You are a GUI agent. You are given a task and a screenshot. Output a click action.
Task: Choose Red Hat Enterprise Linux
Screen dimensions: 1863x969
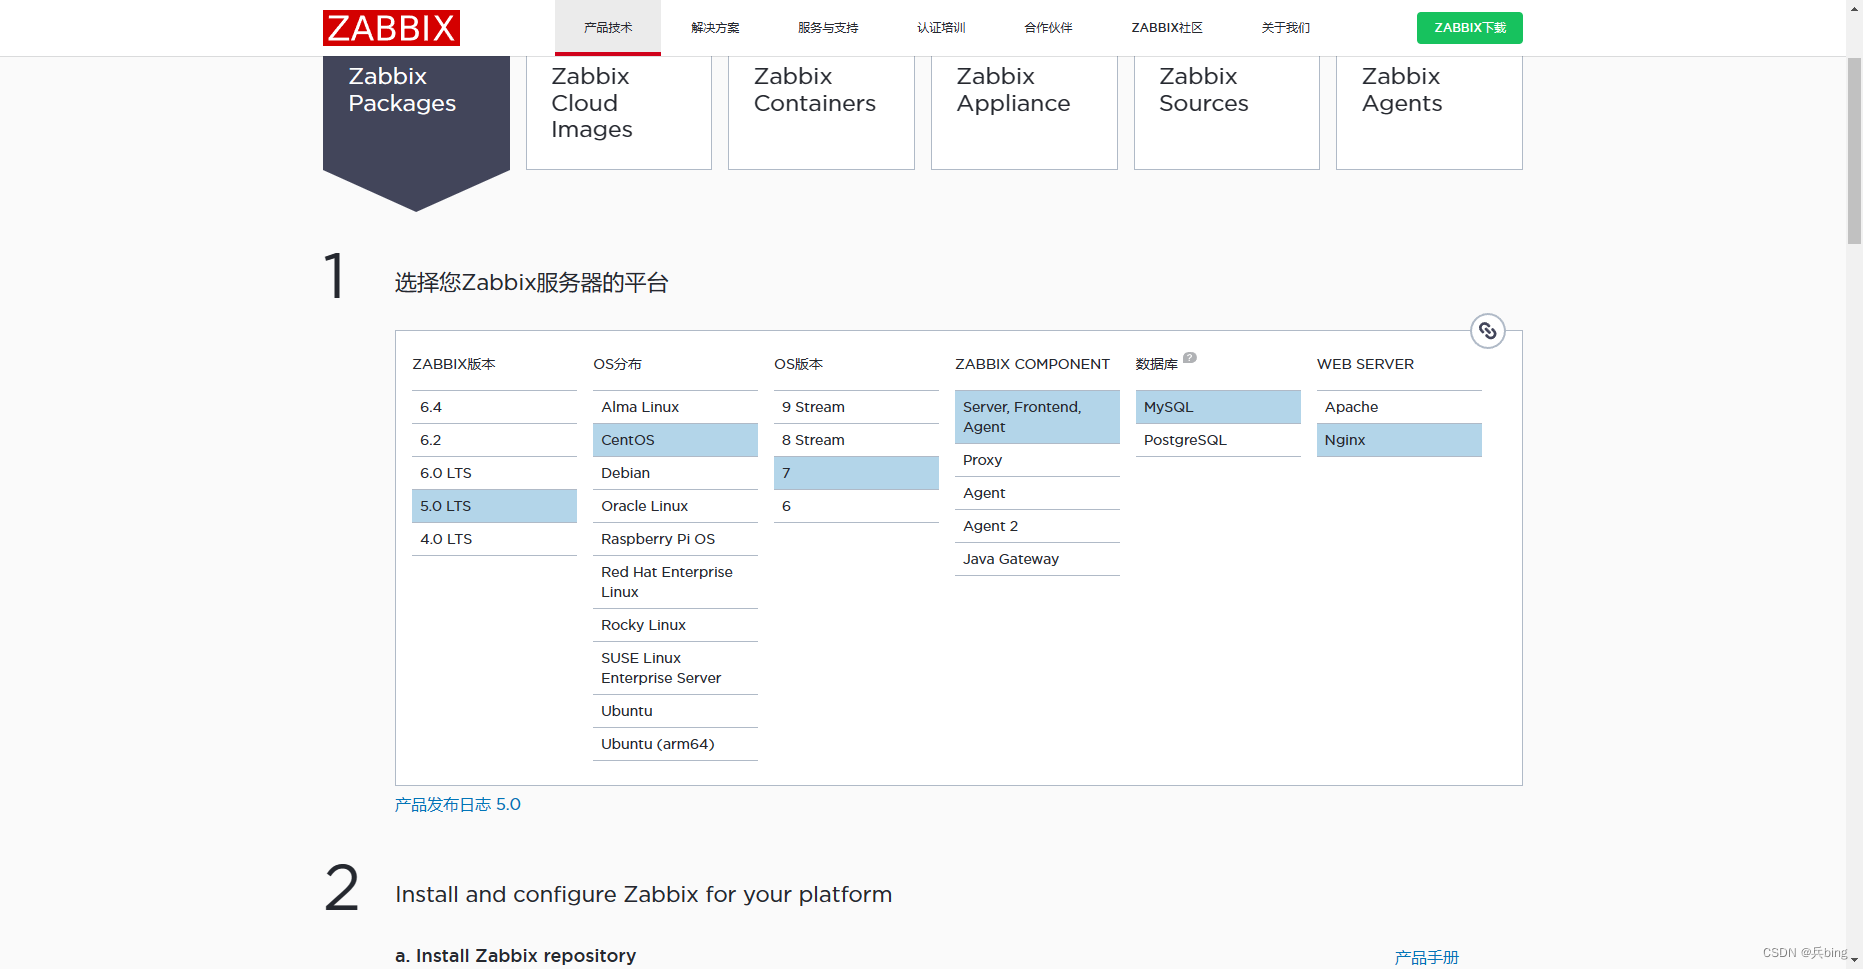point(675,582)
